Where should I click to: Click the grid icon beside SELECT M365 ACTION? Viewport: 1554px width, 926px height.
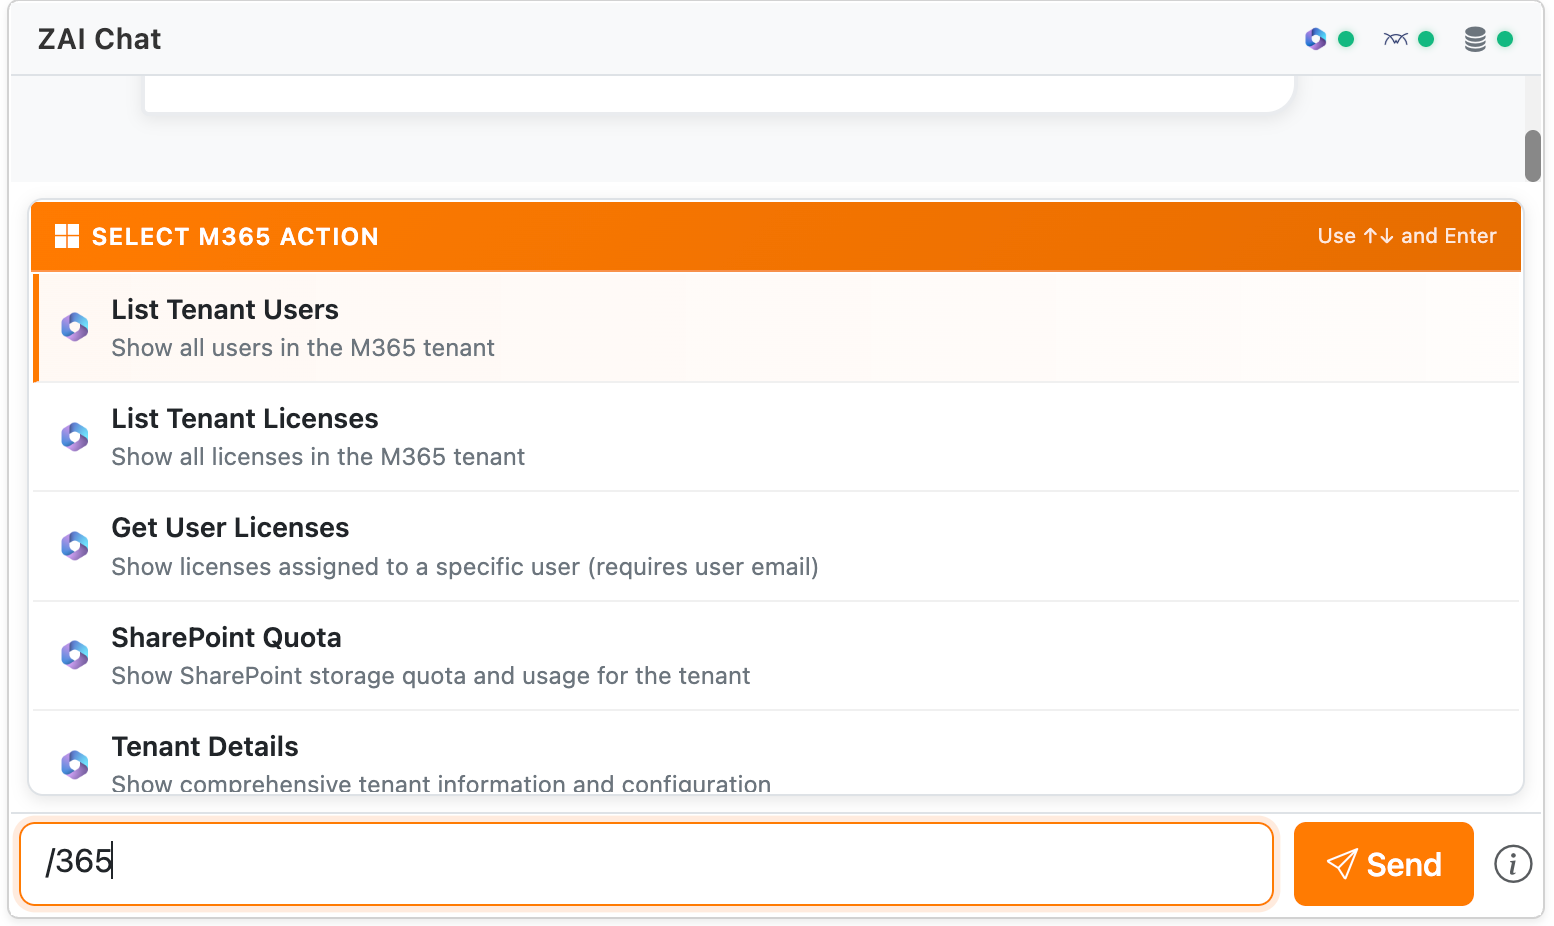pos(67,236)
